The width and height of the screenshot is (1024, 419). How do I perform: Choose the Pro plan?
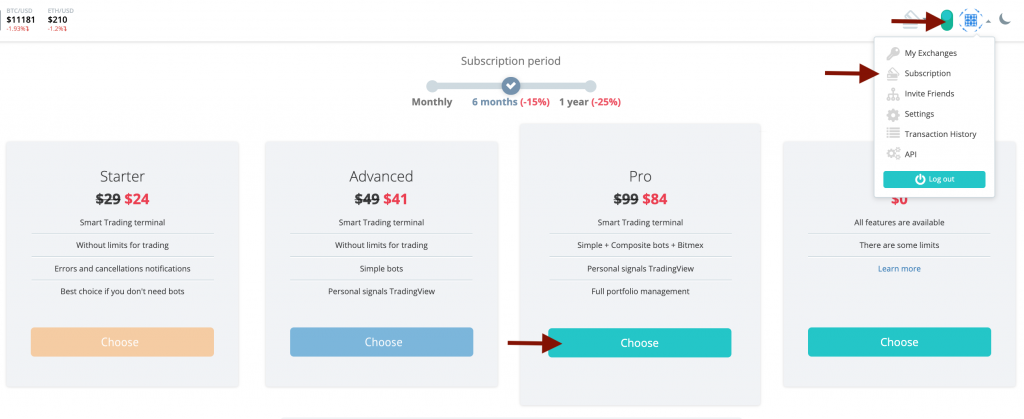coord(639,343)
